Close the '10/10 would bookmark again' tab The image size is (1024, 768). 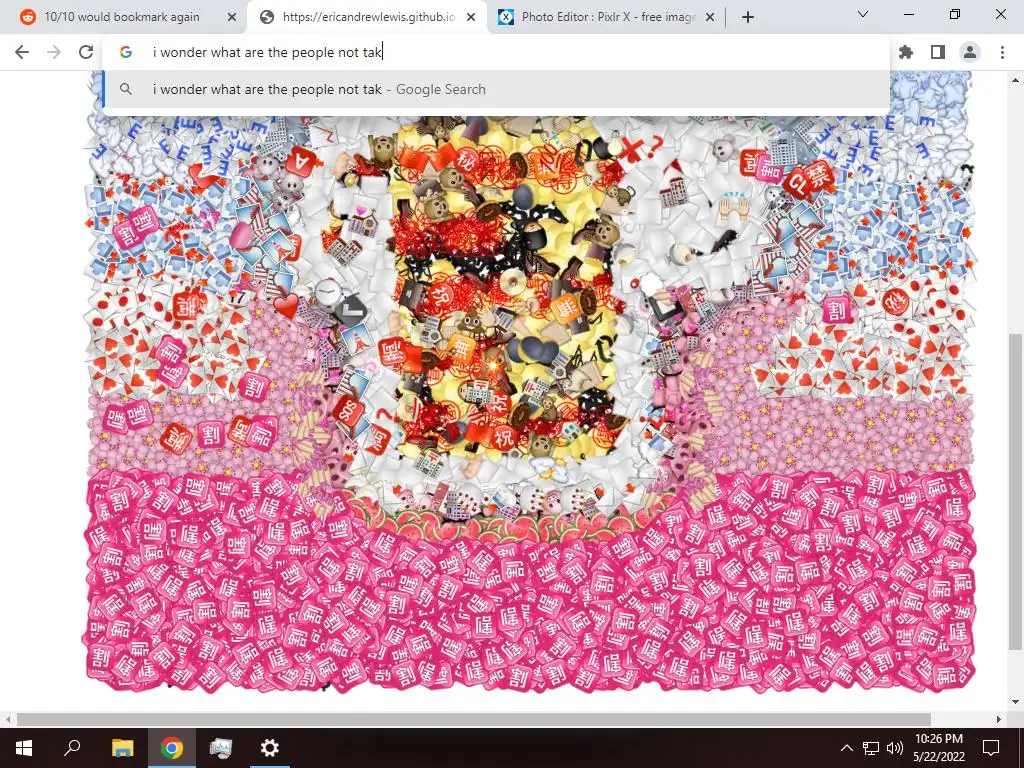pos(231,18)
